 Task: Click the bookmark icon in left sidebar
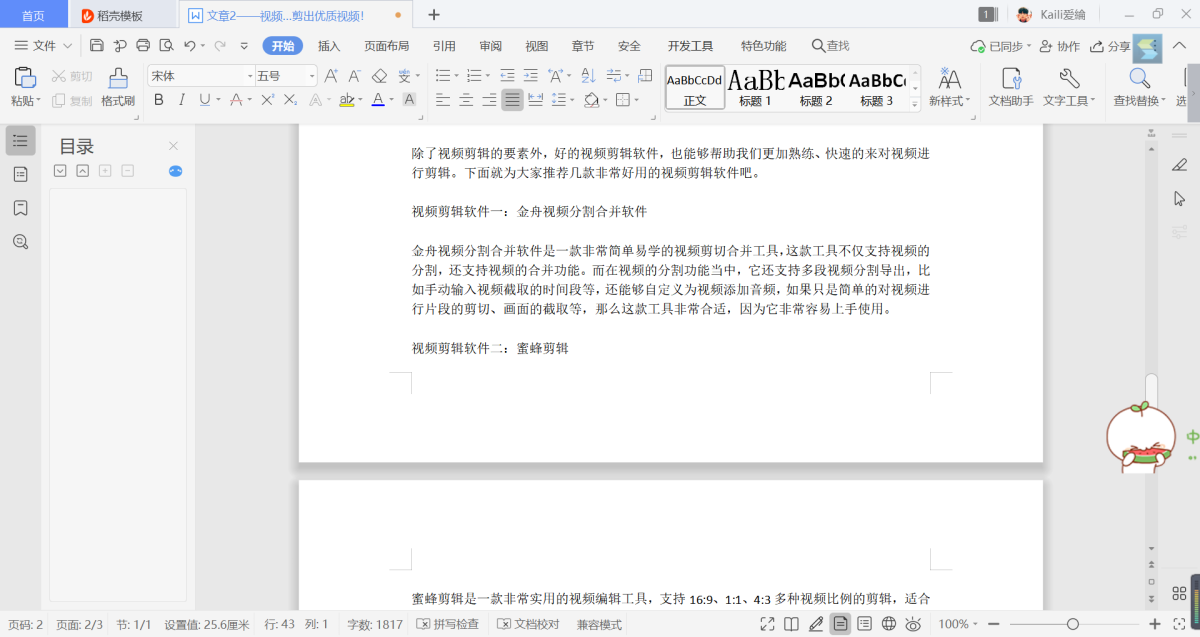point(20,208)
